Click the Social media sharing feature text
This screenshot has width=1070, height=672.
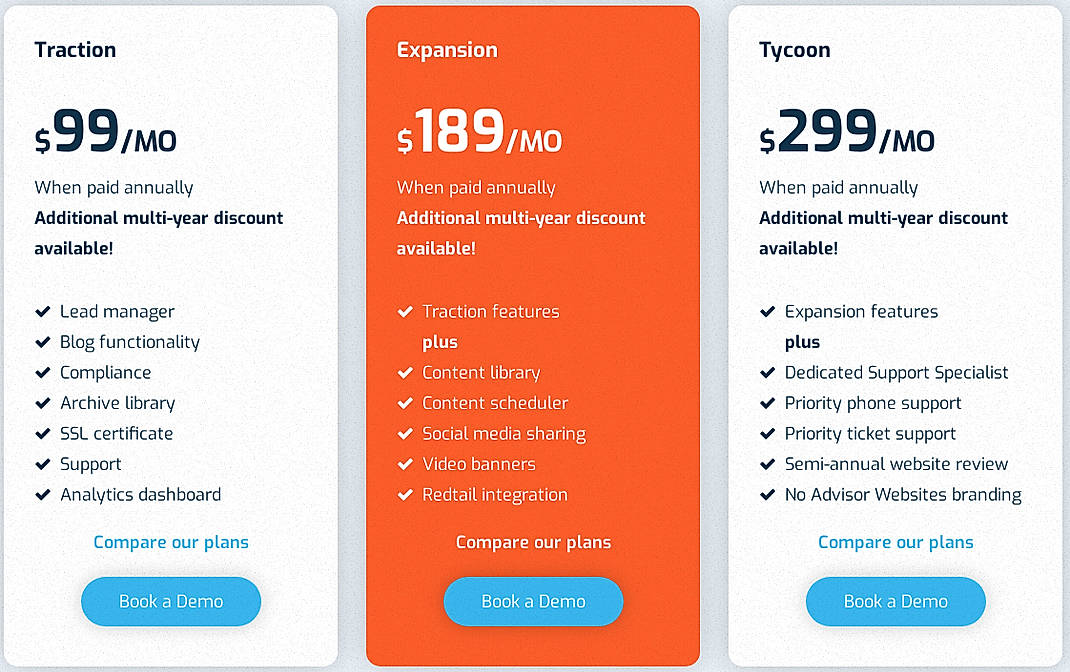(x=504, y=434)
